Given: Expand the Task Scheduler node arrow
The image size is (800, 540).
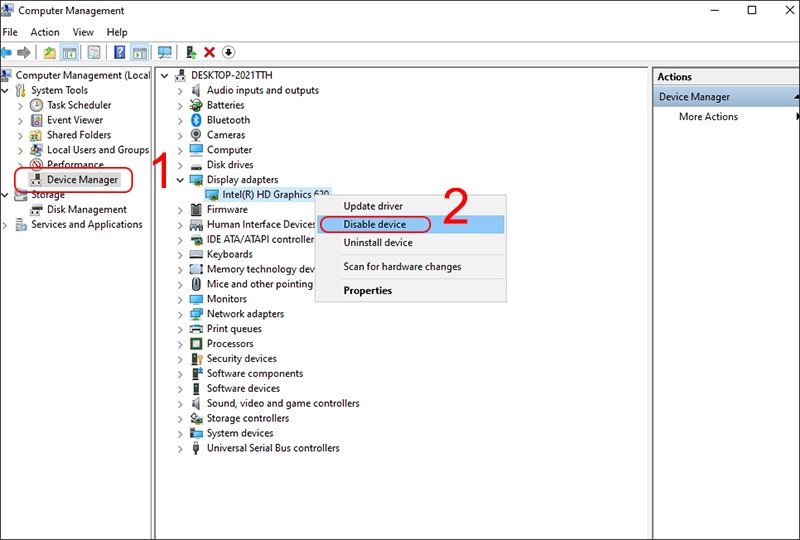Looking at the screenshot, I should point(20,106).
